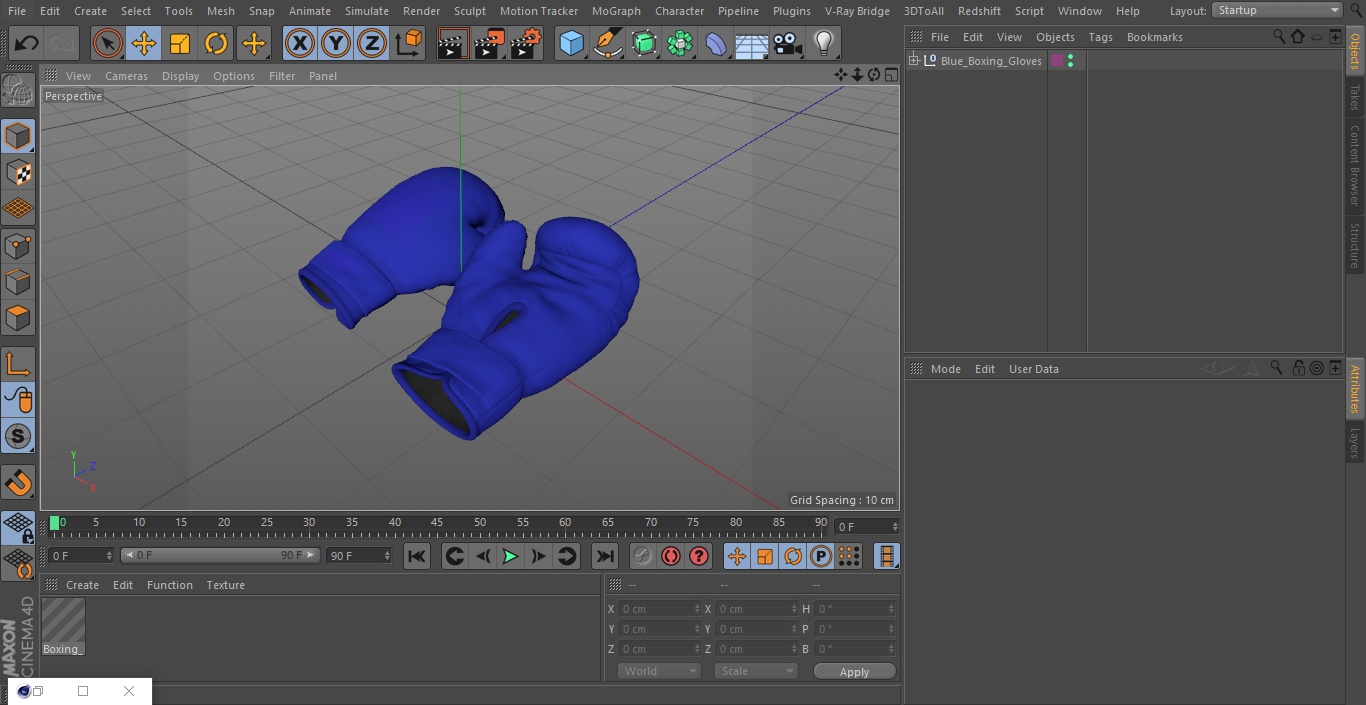Switch to Edges mode
The image size is (1366, 705).
pos(18,282)
